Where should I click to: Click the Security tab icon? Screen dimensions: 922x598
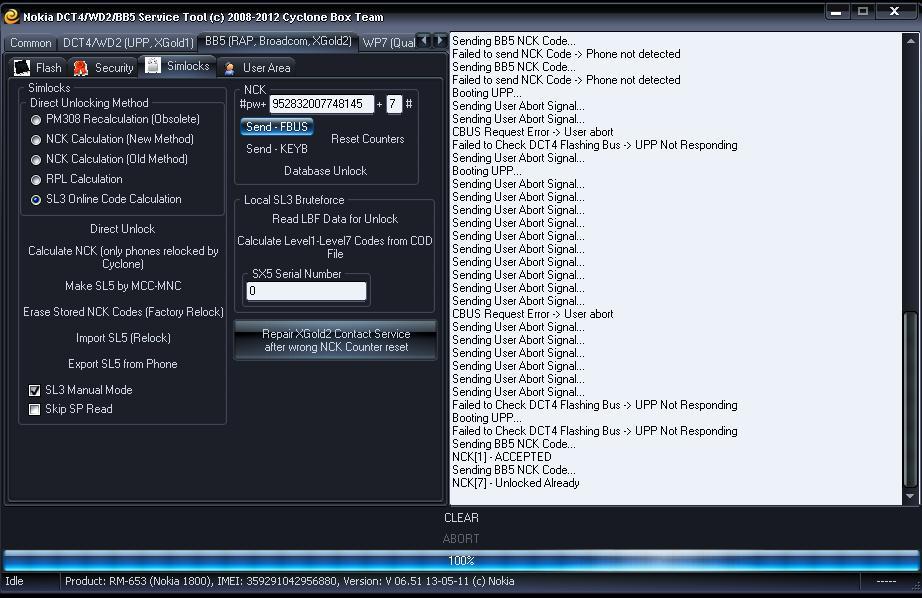(x=81, y=68)
